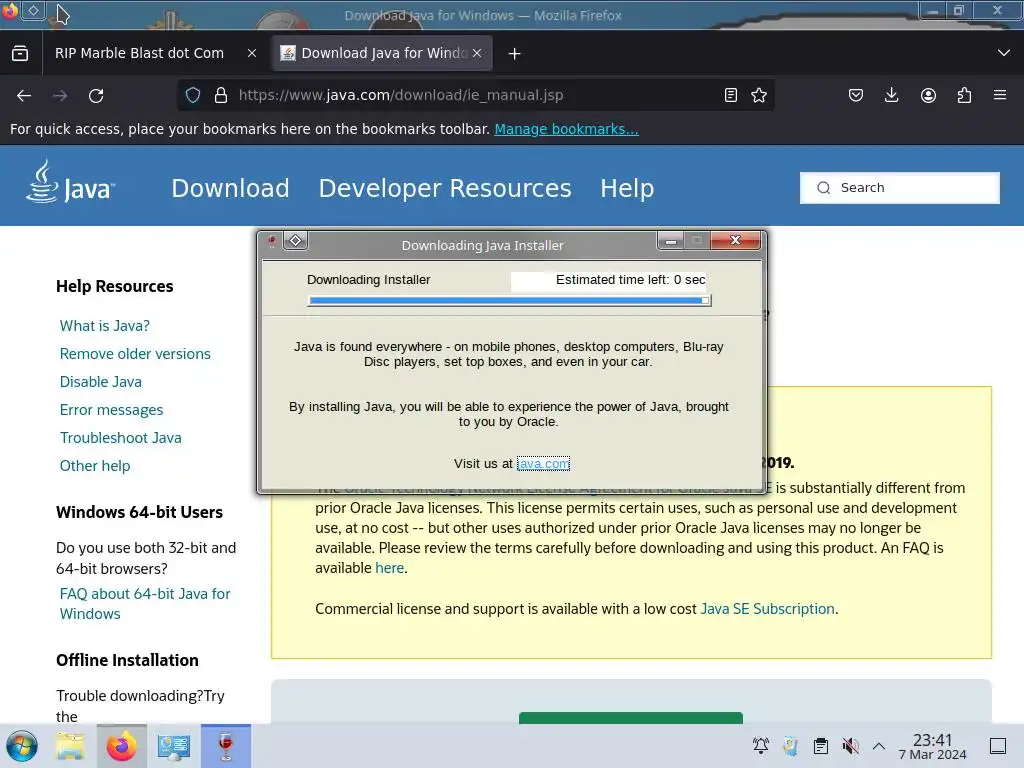This screenshot has width=1024, height=768.
Task: Close the RIP Marble Blast tab
Action: point(252,54)
